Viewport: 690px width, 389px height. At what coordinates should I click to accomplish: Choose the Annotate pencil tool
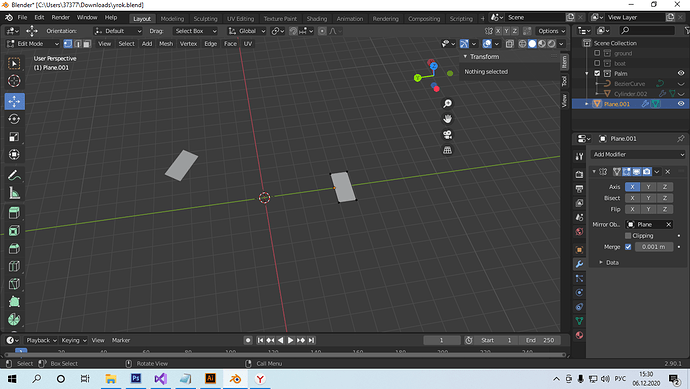point(14,175)
